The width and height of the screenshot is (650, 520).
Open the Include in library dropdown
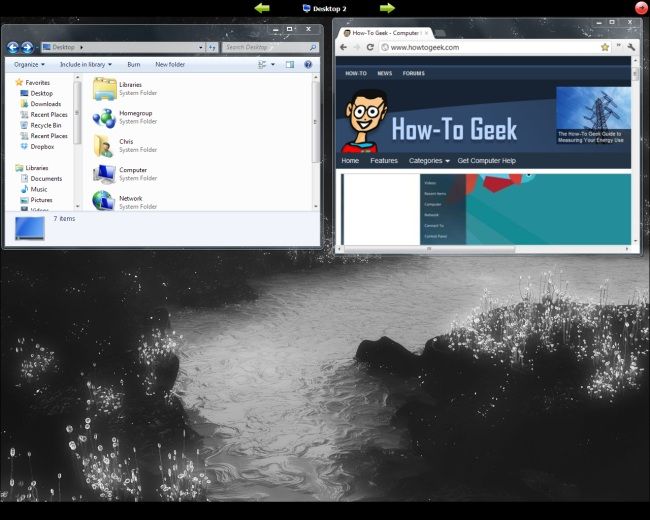point(86,64)
